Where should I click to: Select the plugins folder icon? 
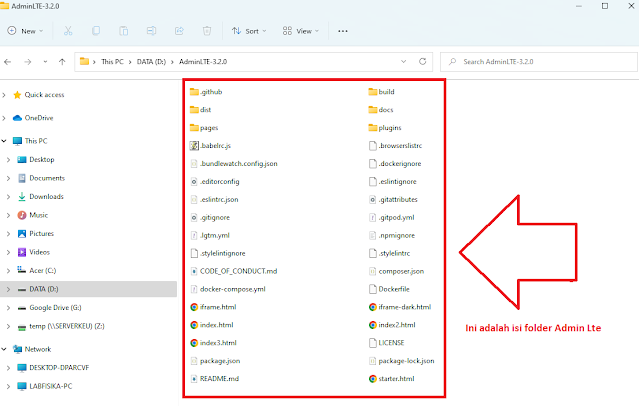(372, 128)
